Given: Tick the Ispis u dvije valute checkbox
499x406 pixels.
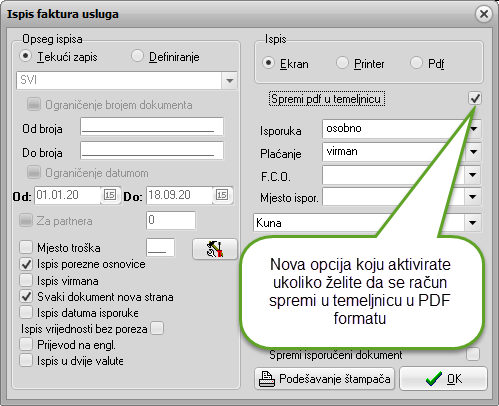Looking at the screenshot, I should pos(26,360).
